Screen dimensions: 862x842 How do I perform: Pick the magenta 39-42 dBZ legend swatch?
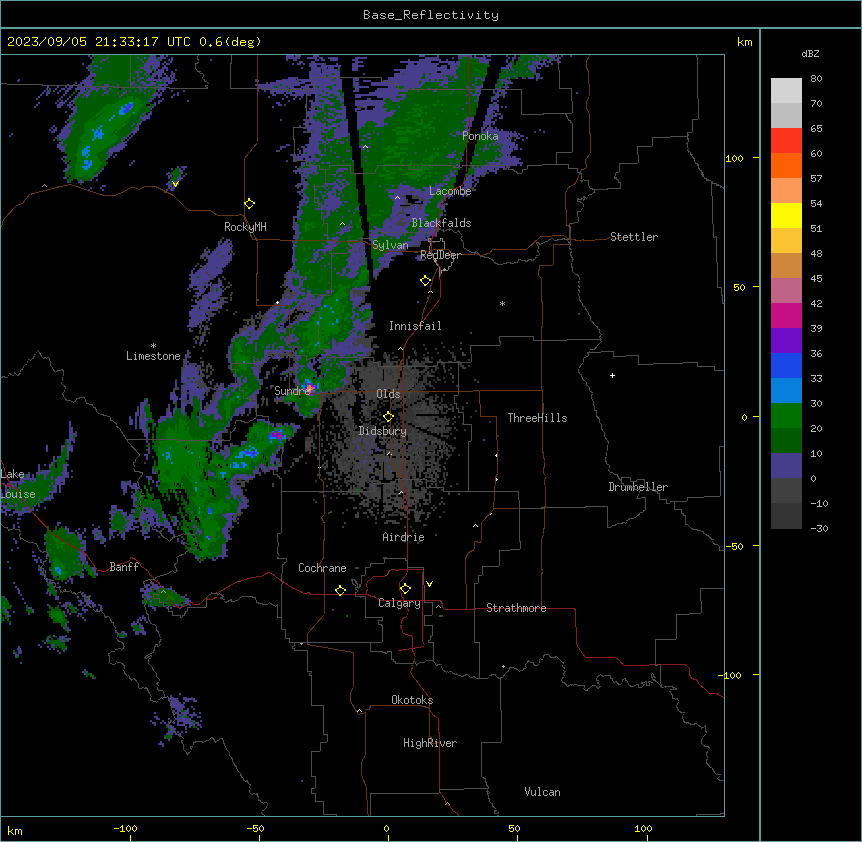pos(786,315)
